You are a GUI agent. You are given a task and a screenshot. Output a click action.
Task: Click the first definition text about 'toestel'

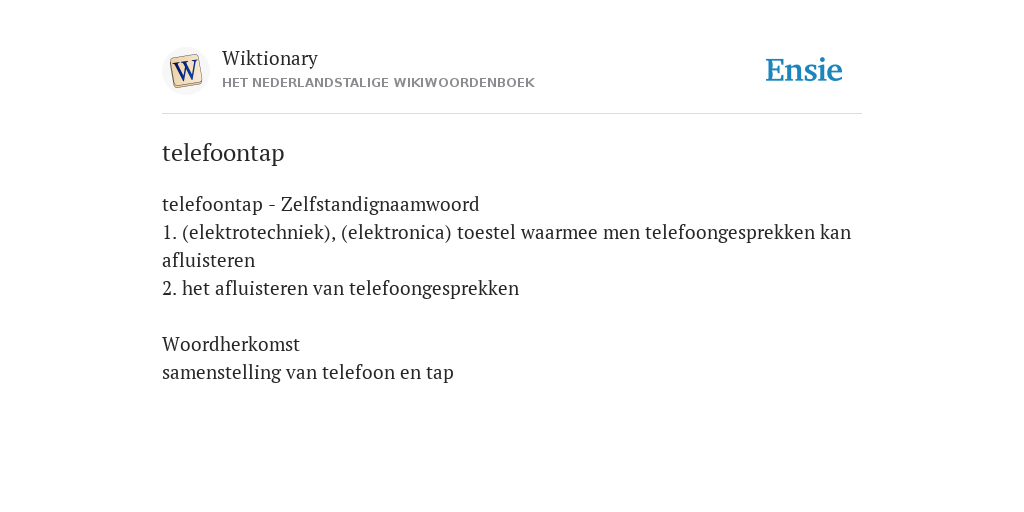(506, 246)
